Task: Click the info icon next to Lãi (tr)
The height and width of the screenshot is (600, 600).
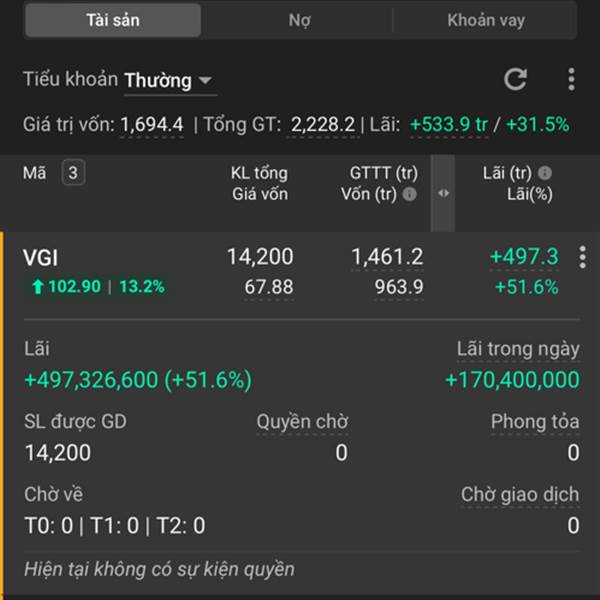Action: point(545,172)
